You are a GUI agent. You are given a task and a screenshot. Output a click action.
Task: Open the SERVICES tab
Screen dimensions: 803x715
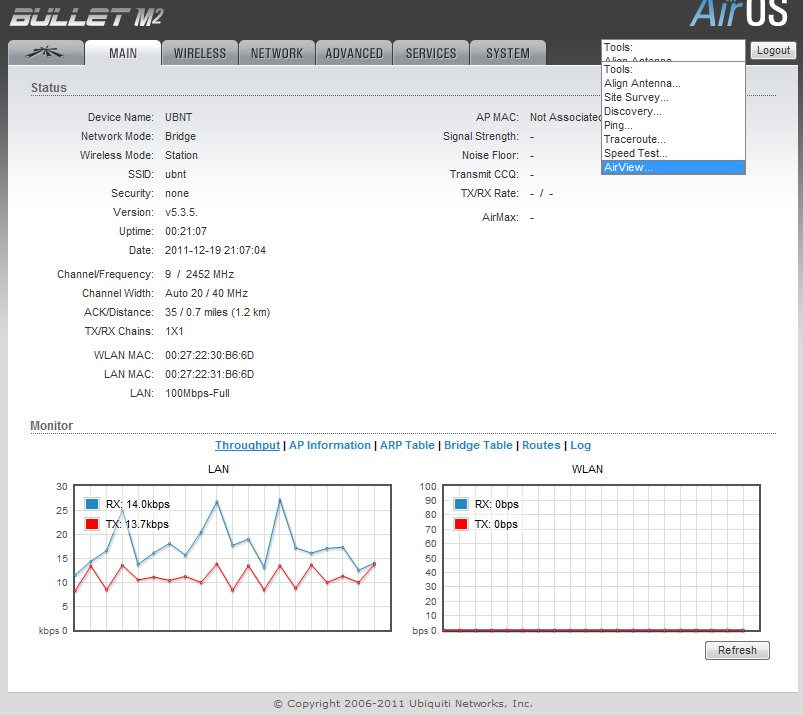(431, 53)
